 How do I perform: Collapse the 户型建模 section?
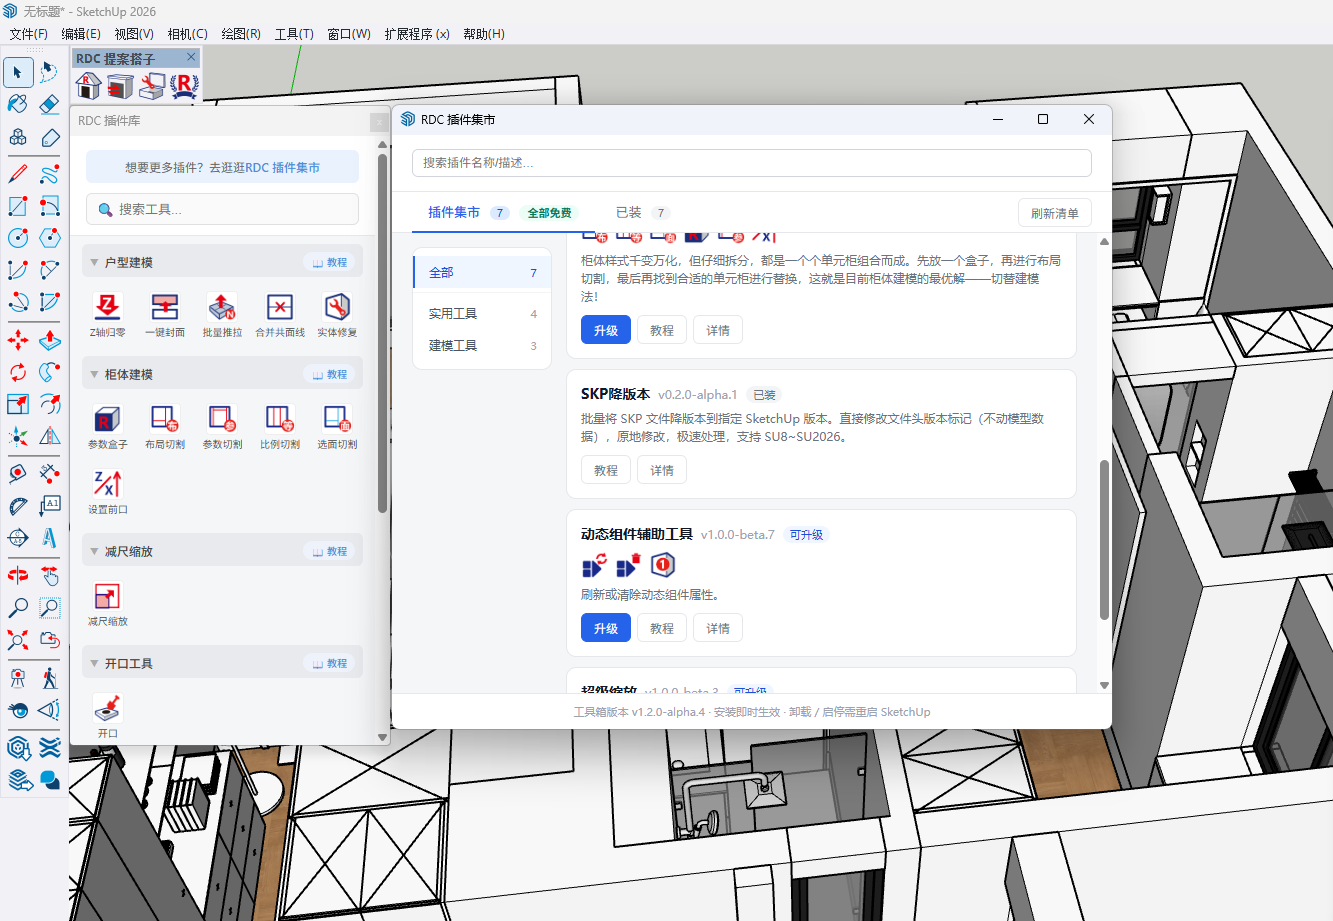(94, 263)
